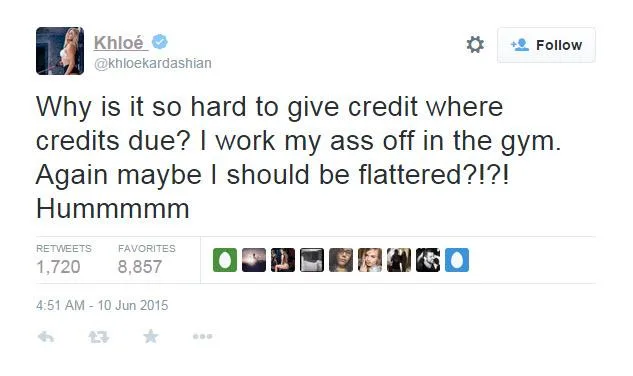Open the gear settings menu
Screen dimensions: 633x376
475,44
